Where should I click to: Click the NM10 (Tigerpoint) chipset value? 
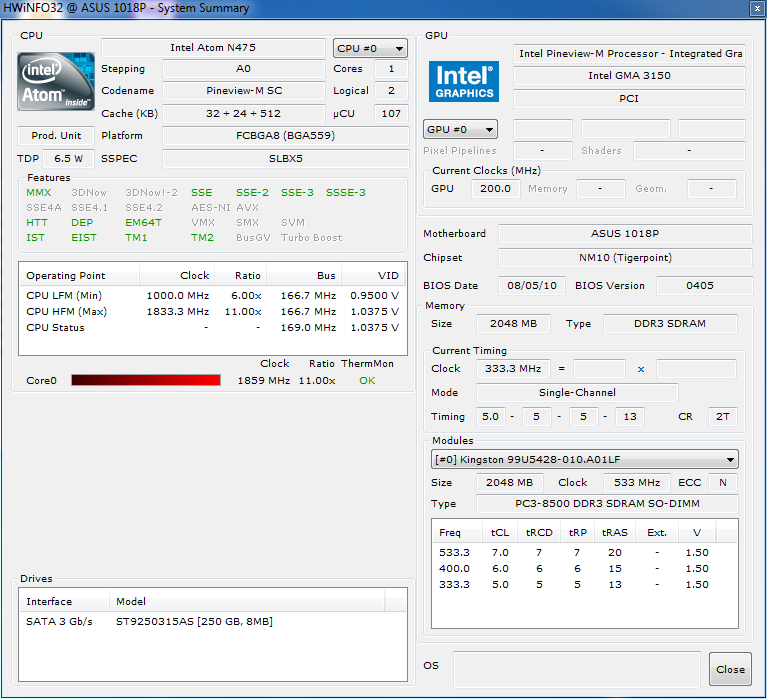tap(625, 257)
